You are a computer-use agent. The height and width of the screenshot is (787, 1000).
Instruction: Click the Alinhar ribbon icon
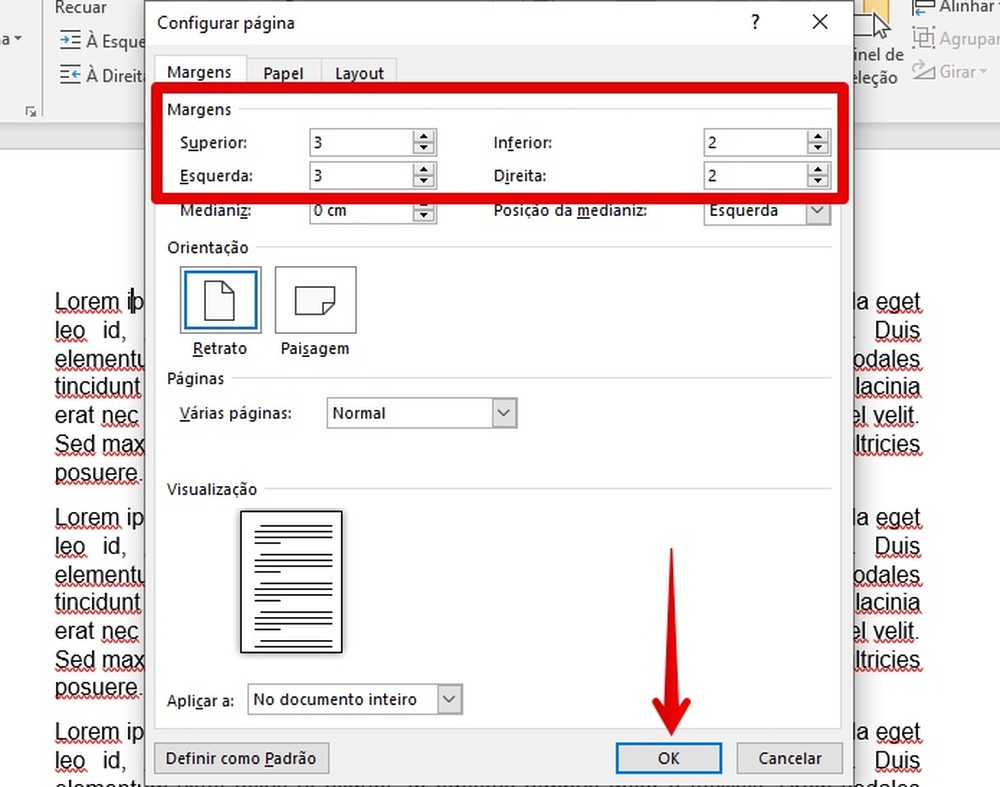click(x=923, y=8)
